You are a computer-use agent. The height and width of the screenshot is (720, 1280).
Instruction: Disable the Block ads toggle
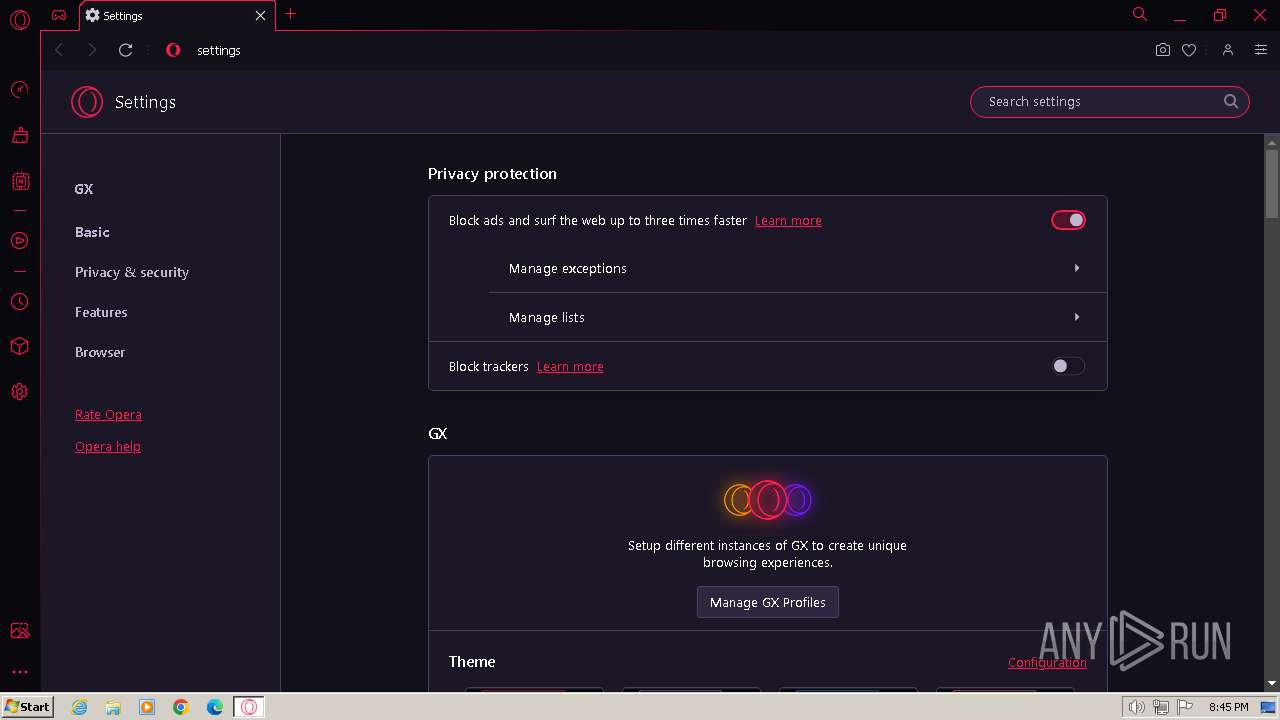(1068, 220)
